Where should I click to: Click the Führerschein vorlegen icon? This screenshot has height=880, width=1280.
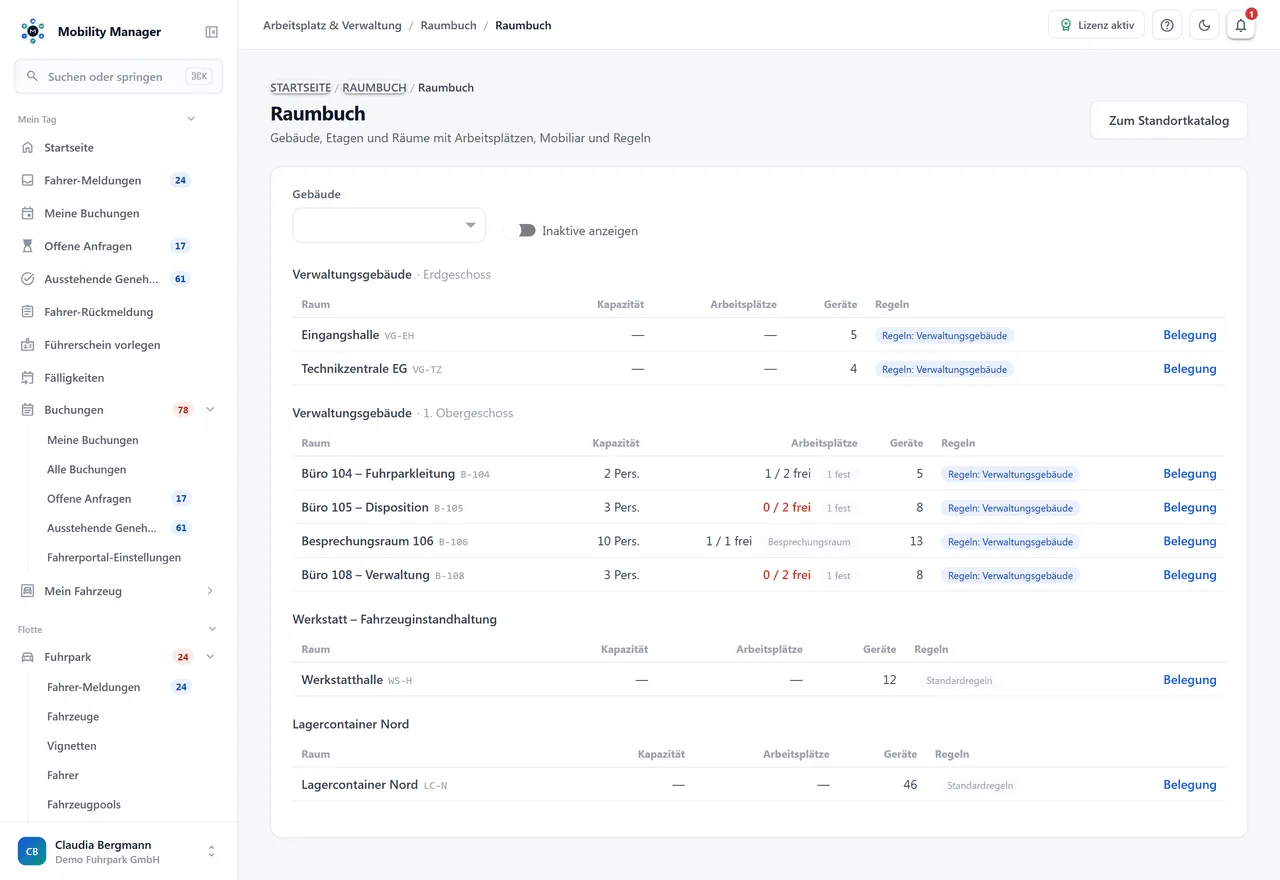(x=28, y=345)
